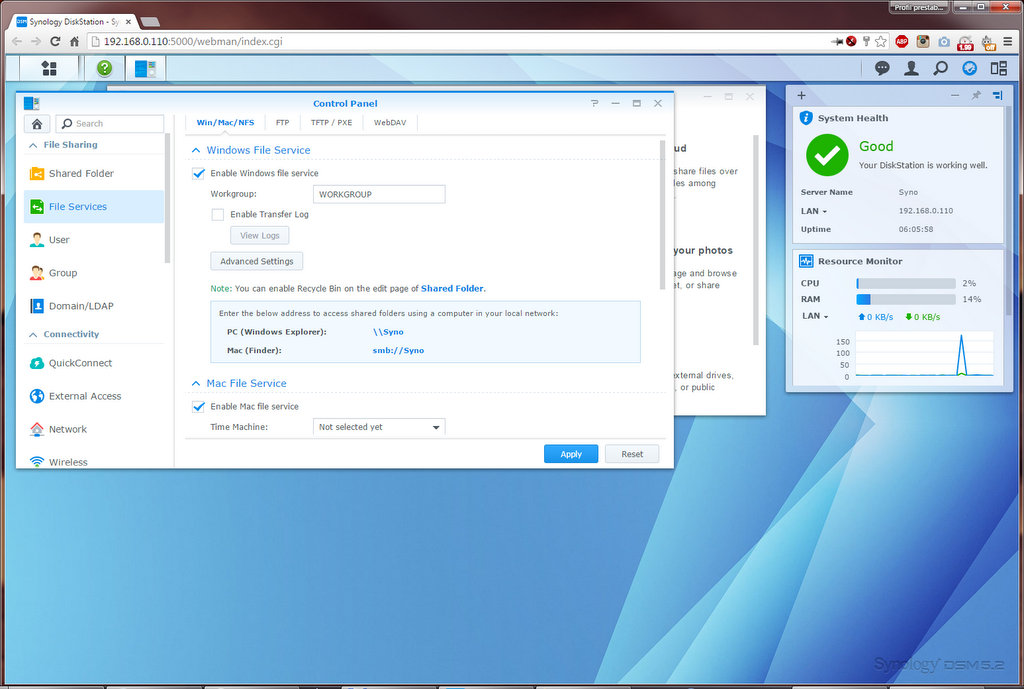This screenshot has height=689, width=1024.
Task: Toggle Enable Windows file service checkbox
Action: click(x=199, y=173)
